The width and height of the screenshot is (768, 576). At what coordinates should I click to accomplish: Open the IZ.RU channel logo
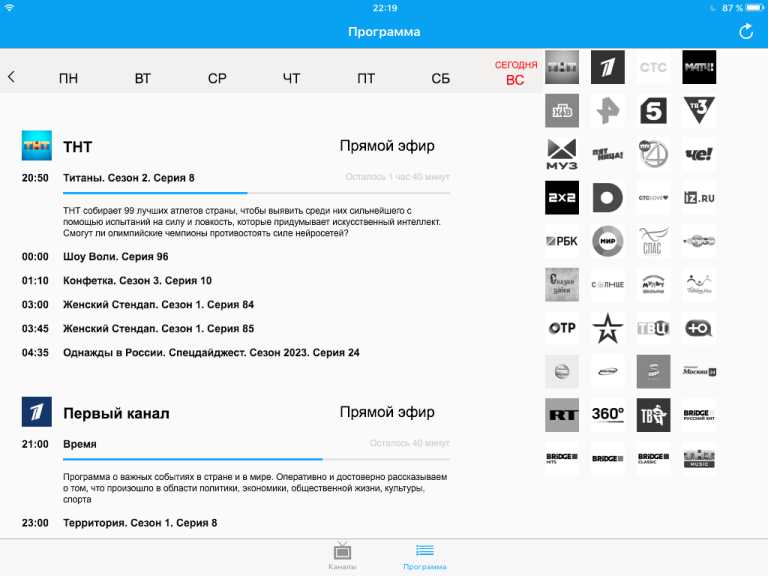coord(699,198)
